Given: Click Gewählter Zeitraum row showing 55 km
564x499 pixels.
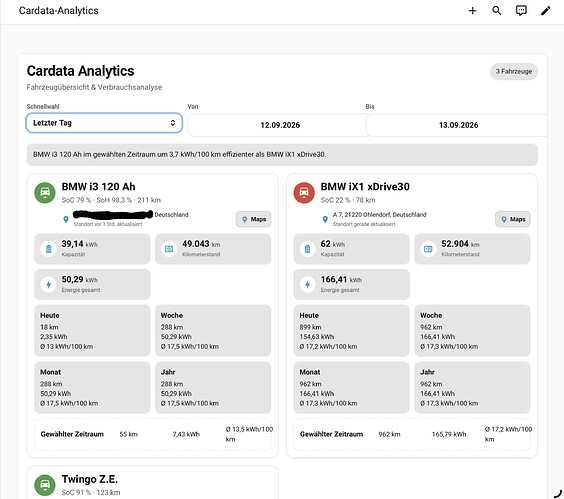Looking at the screenshot, I should [153, 434].
